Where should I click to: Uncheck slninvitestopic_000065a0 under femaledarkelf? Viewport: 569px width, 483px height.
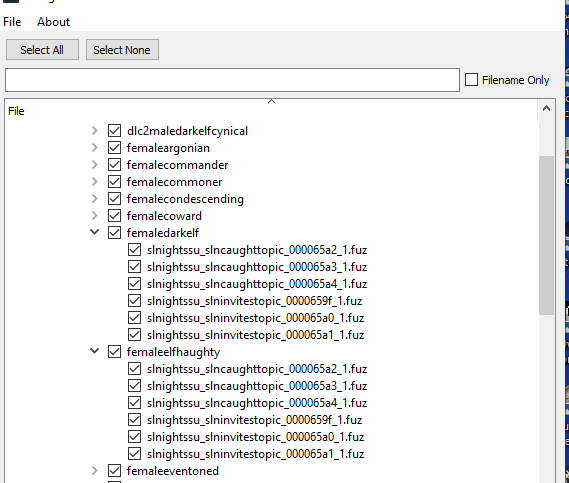134,318
